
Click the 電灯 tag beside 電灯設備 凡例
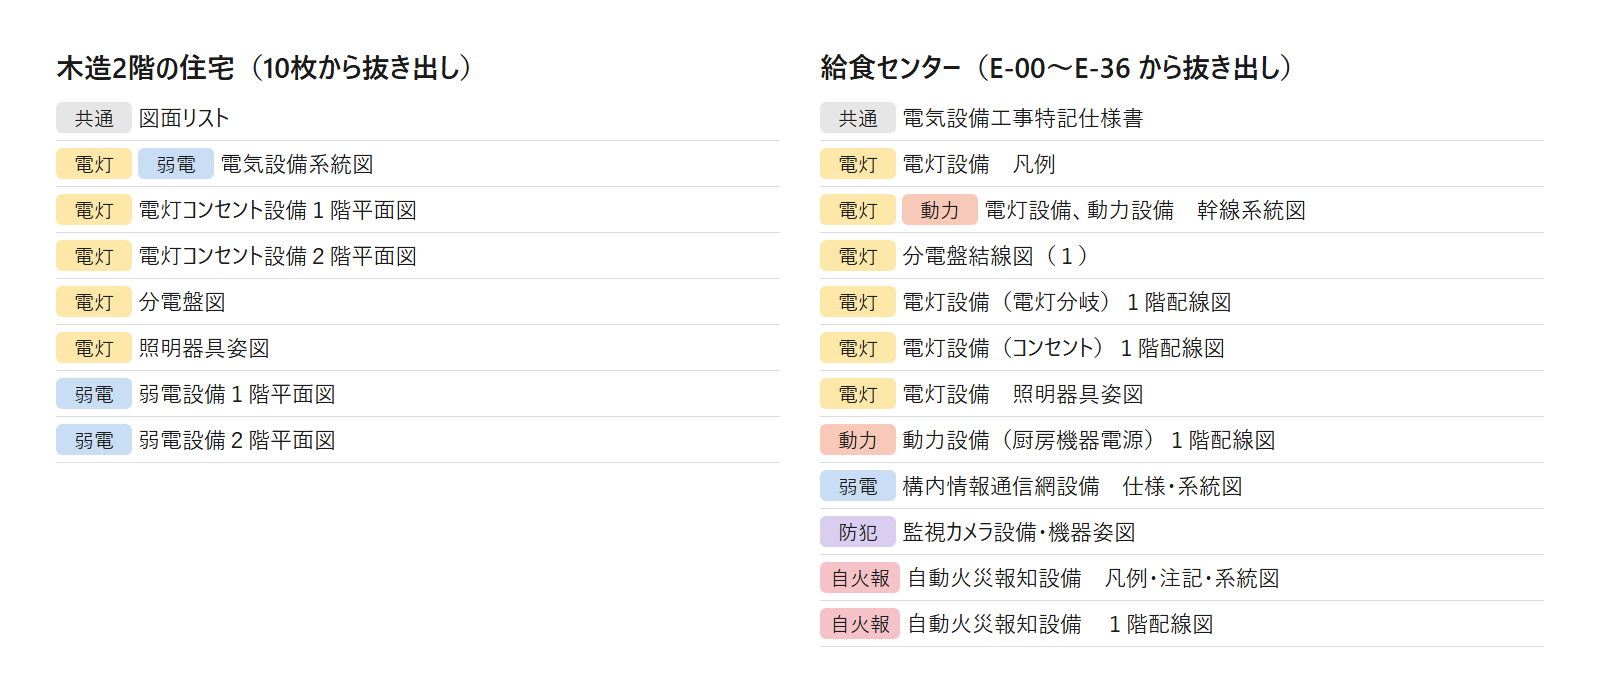click(x=858, y=164)
